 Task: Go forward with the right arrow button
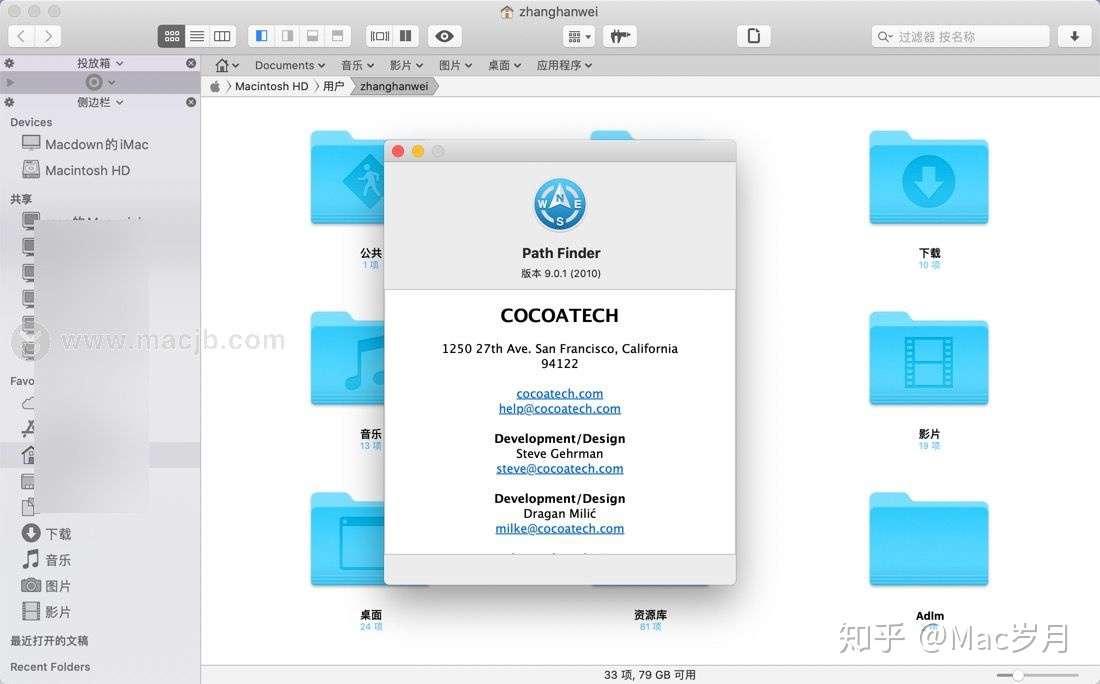tap(48, 36)
